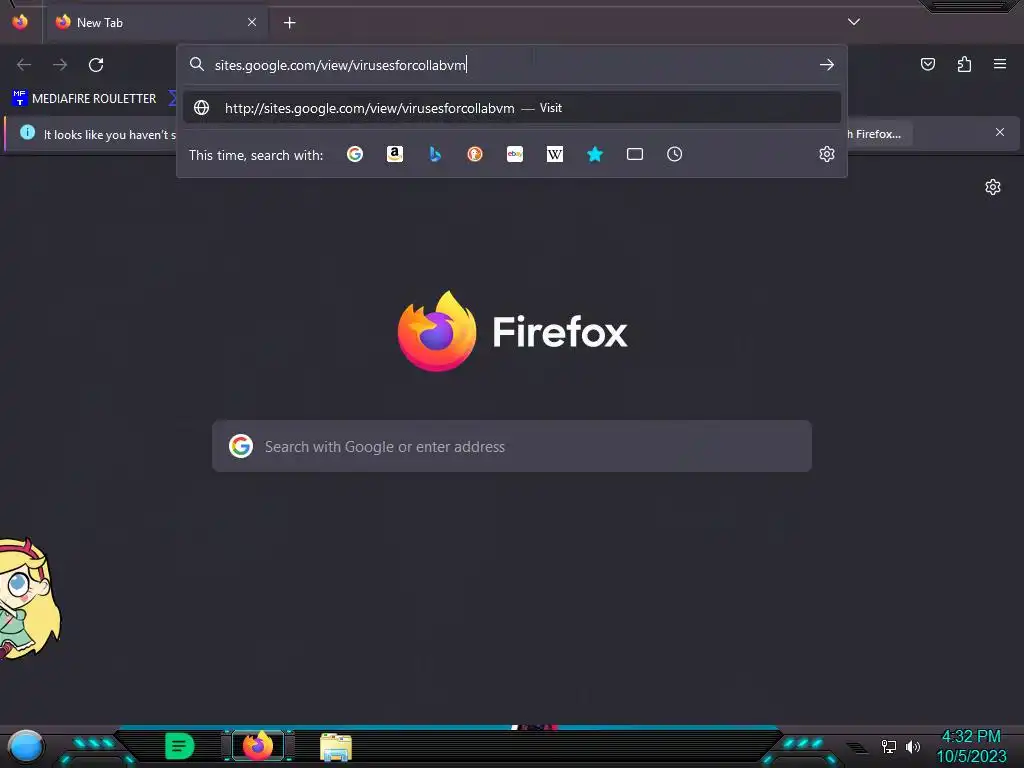Screen dimensions: 1024x768
Task: Open Firefox View pinned tab
Action: pyautogui.click(x=20, y=22)
